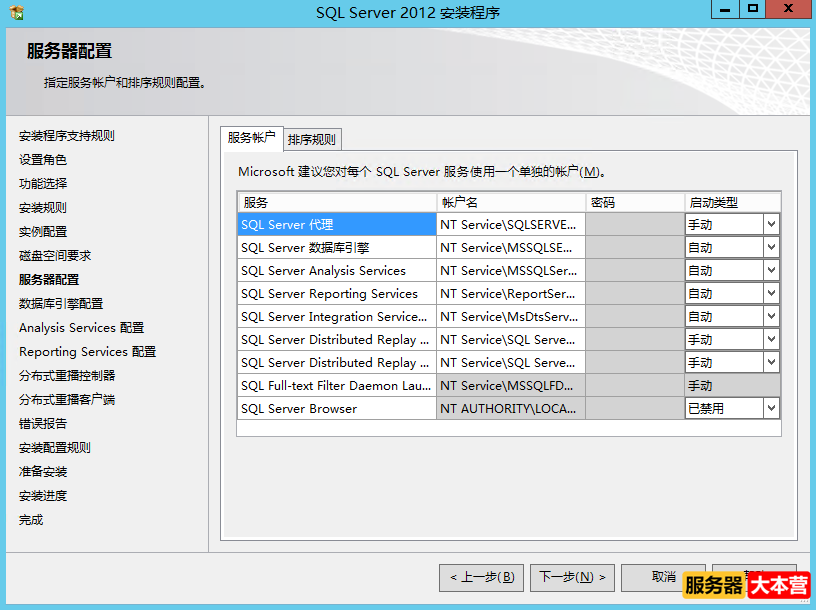The width and height of the screenshot is (816, 610).
Task: Select the SQL Server Reporting Services row
Action: (337, 293)
